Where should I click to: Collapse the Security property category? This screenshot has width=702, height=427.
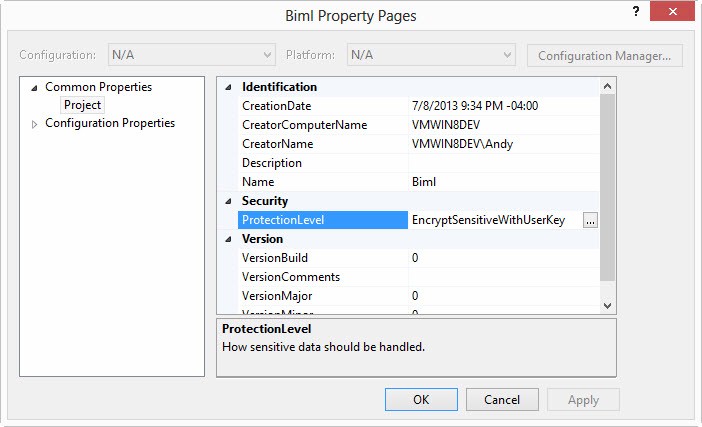click(227, 201)
